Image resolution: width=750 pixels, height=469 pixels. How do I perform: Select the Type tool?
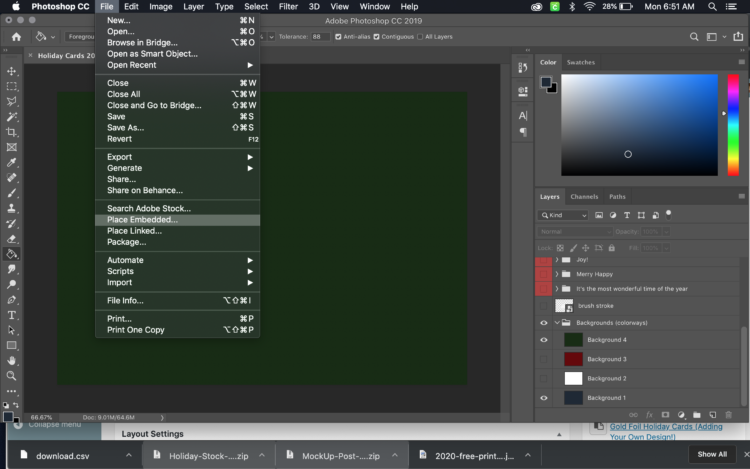[x=11, y=315]
